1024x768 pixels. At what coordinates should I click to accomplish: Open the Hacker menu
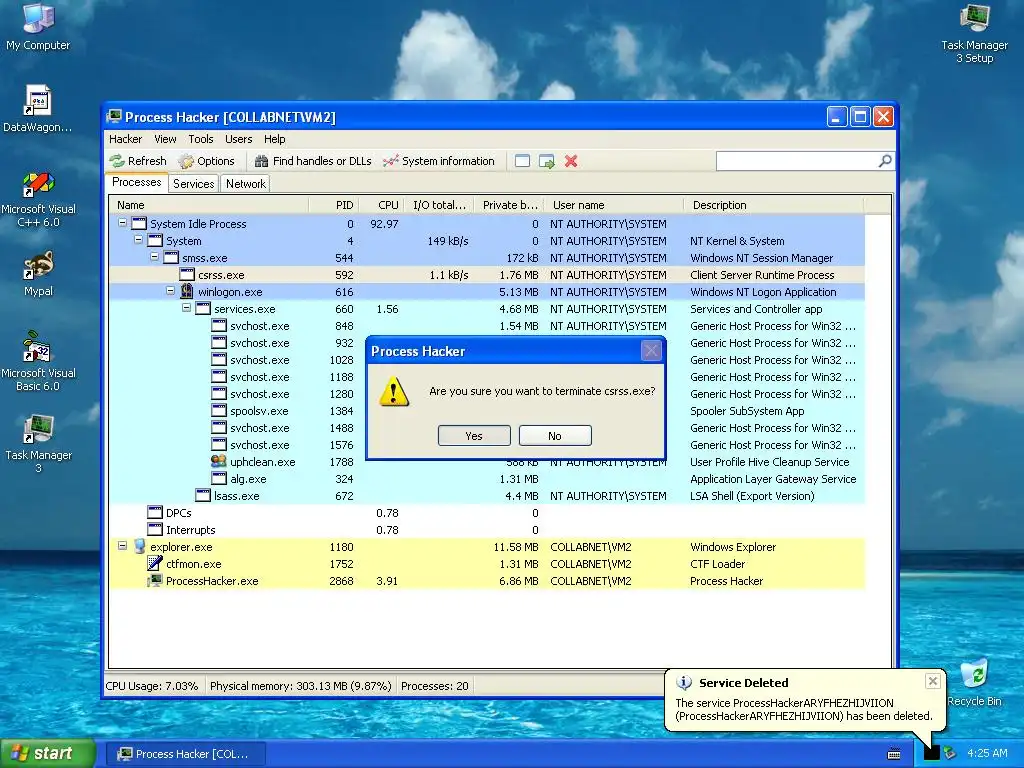click(125, 139)
